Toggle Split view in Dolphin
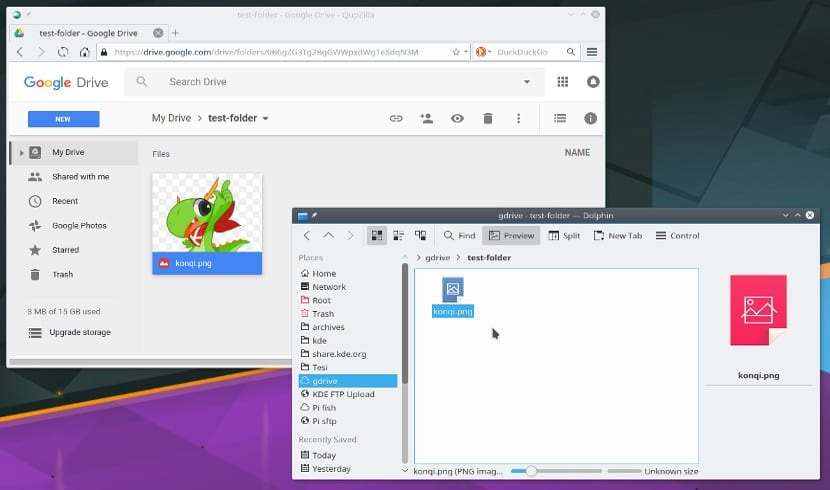 pos(564,235)
